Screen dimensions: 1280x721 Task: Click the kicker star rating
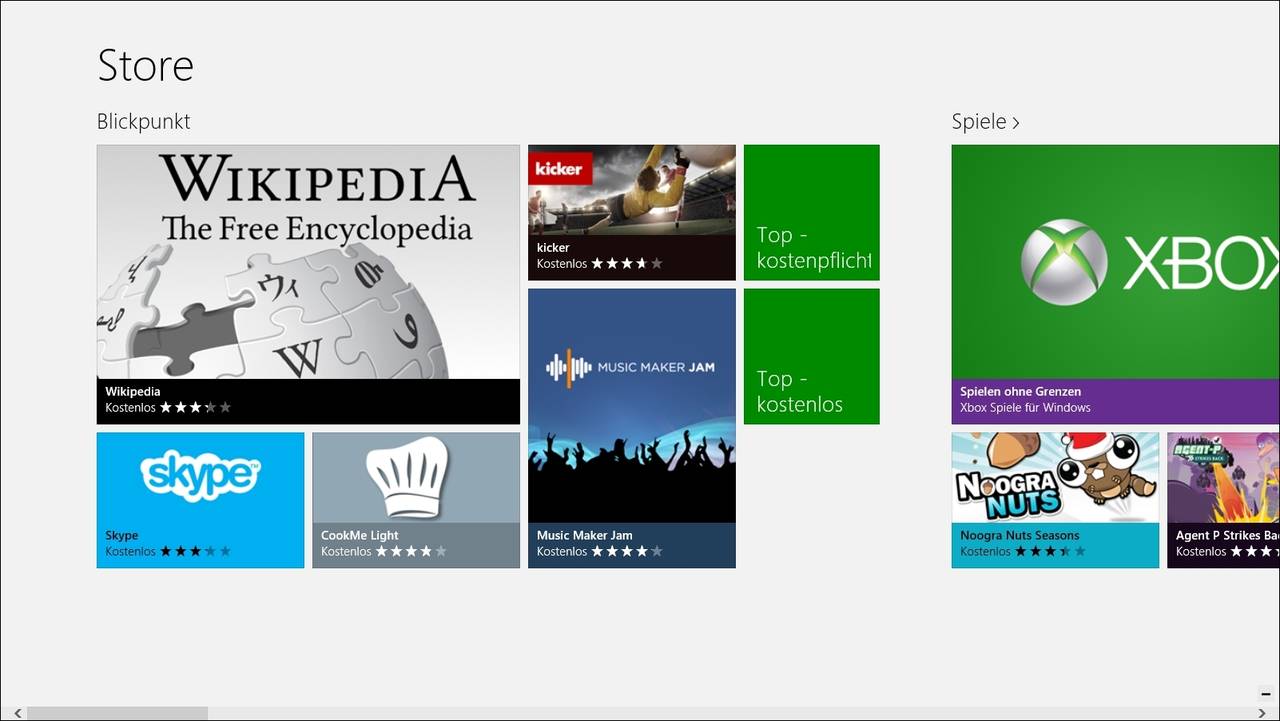point(627,263)
